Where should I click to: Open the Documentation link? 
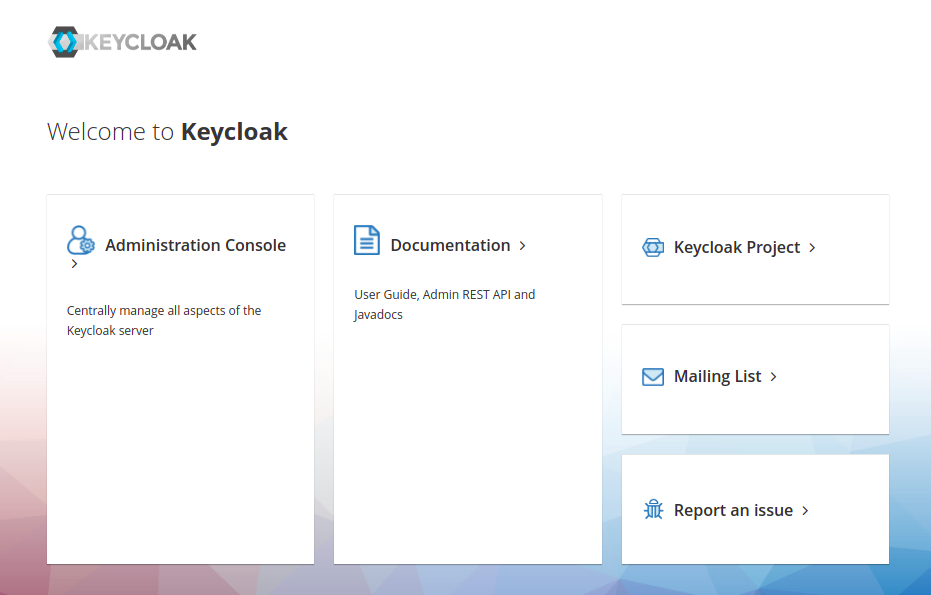pos(450,245)
